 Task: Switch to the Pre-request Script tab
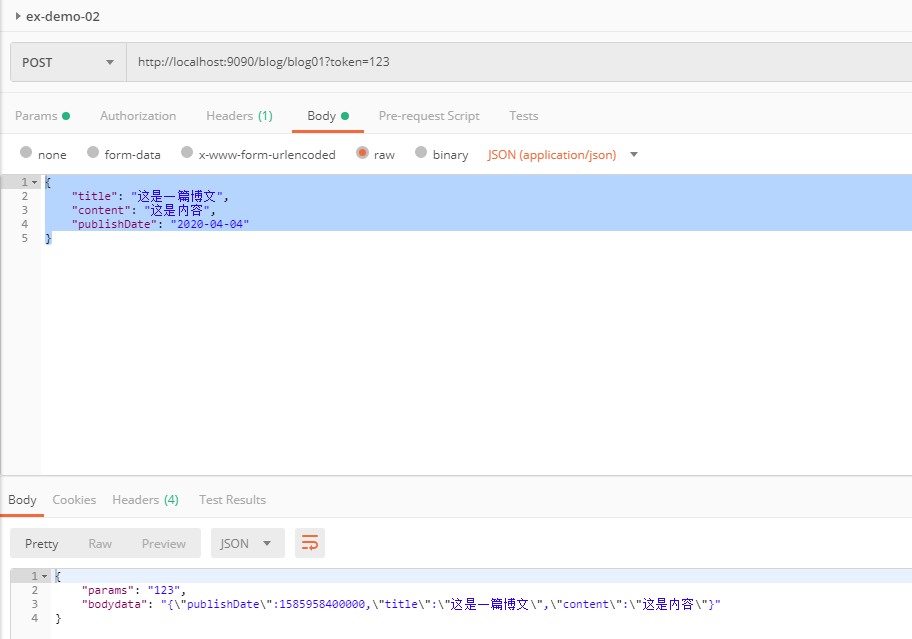[428, 115]
